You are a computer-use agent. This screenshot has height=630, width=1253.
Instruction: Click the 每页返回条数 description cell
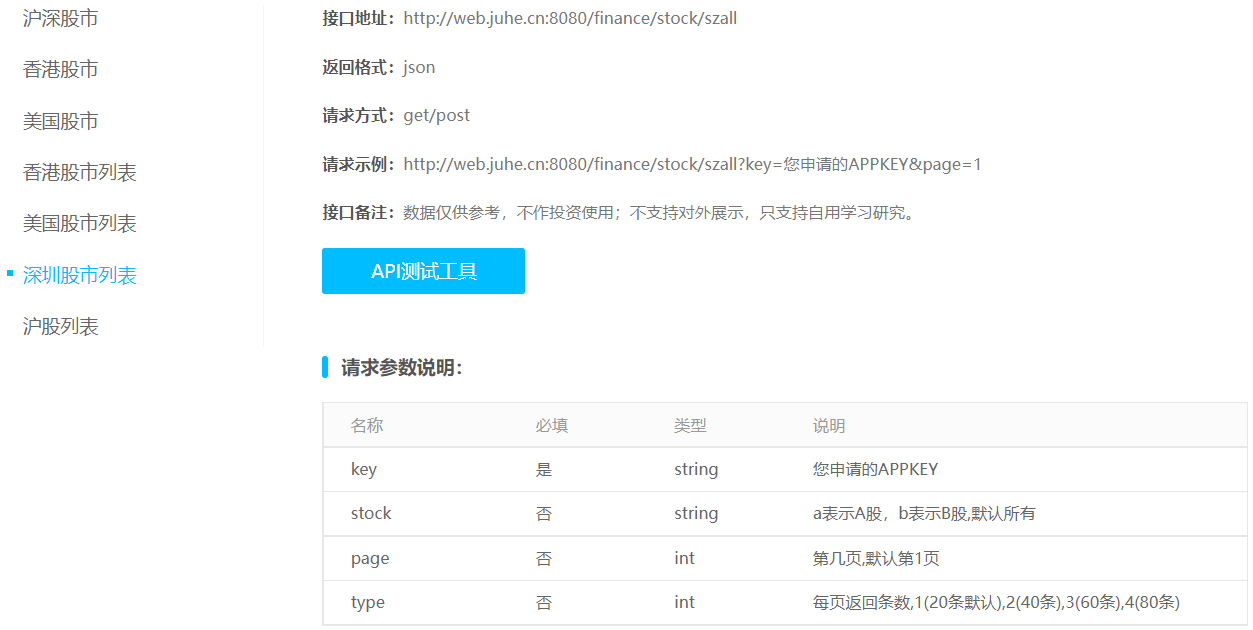pyautogui.click(x=996, y=602)
